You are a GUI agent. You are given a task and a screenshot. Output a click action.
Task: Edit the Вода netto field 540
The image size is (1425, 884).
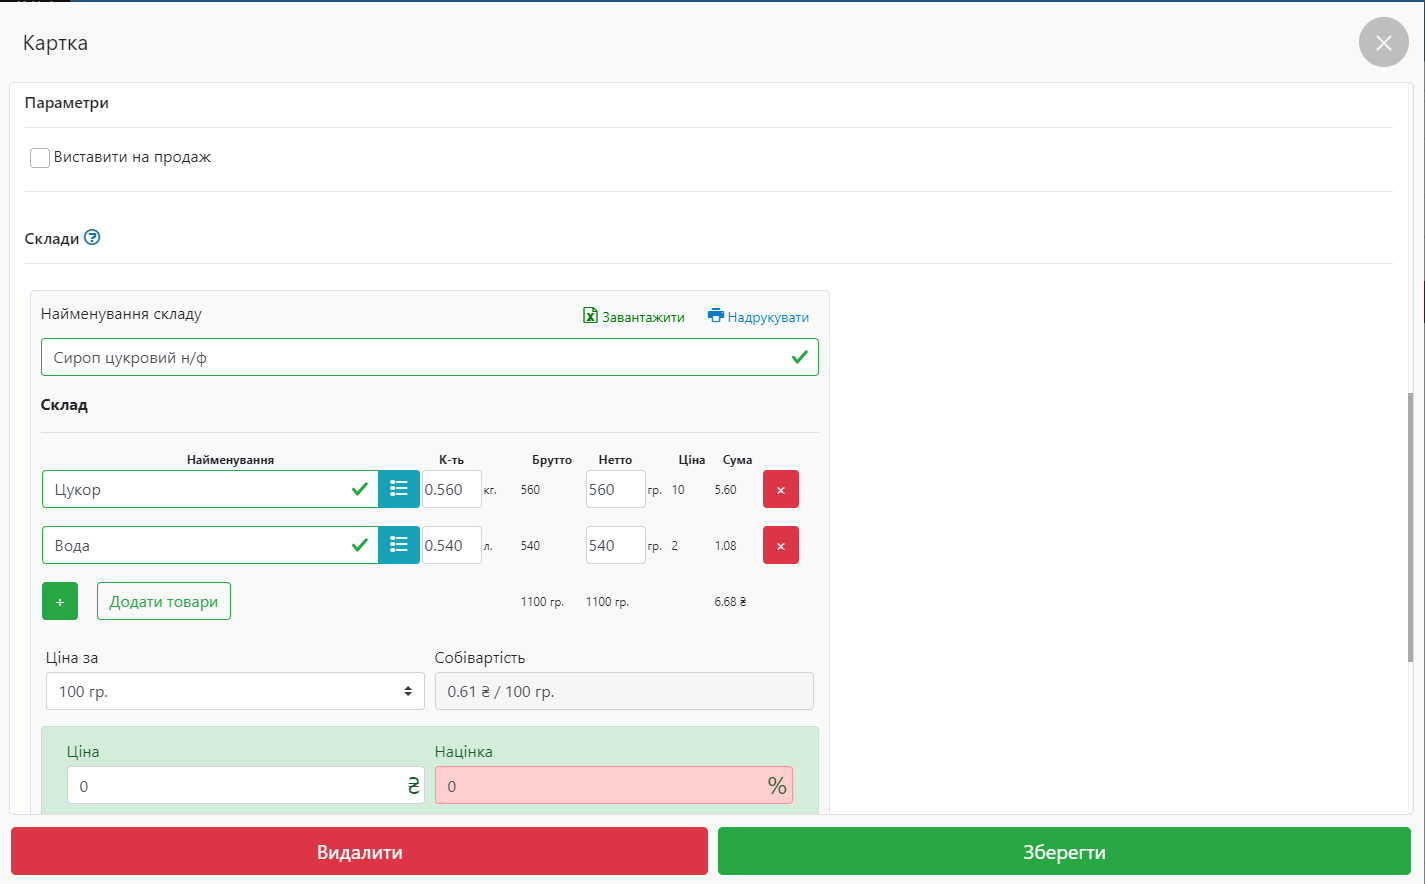coord(614,546)
